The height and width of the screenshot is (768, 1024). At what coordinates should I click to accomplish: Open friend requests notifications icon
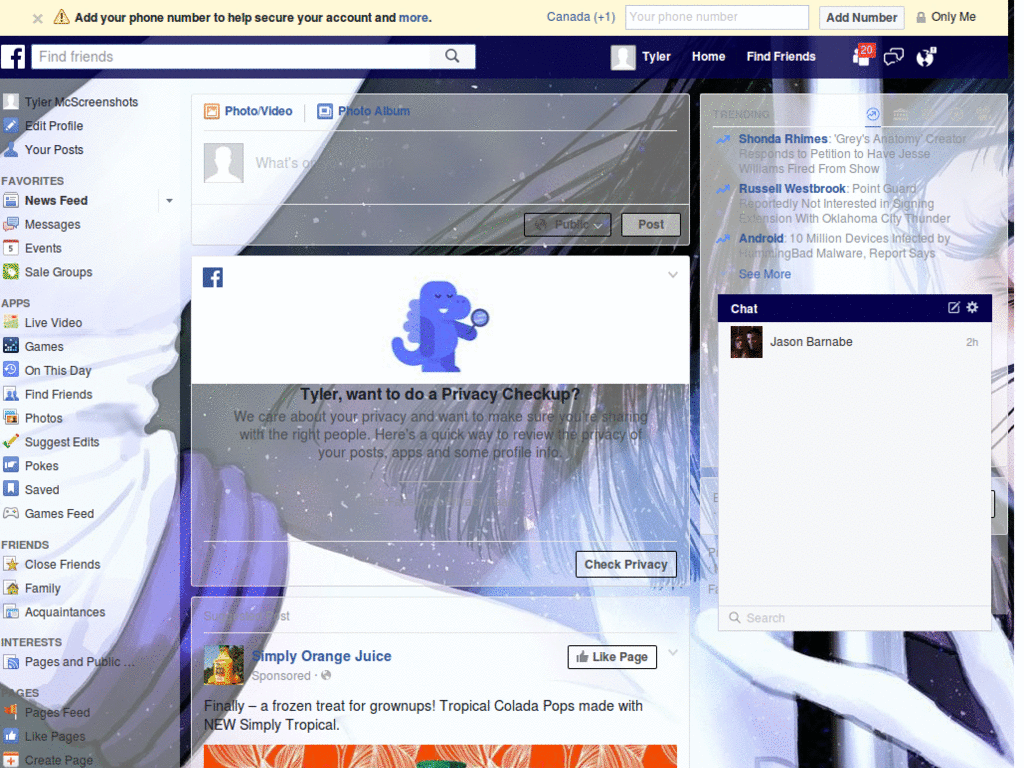tap(862, 56)
